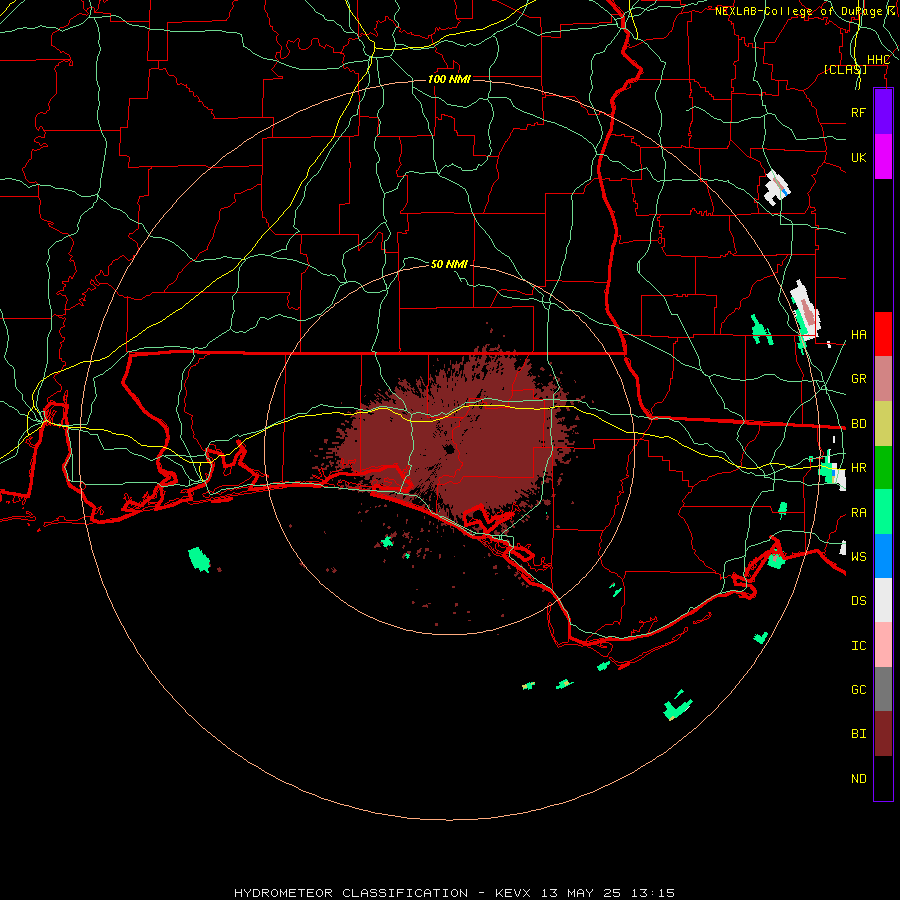Click the ND legend label
This screenshot has width=900, height=900.
click(x=858, y=779)
